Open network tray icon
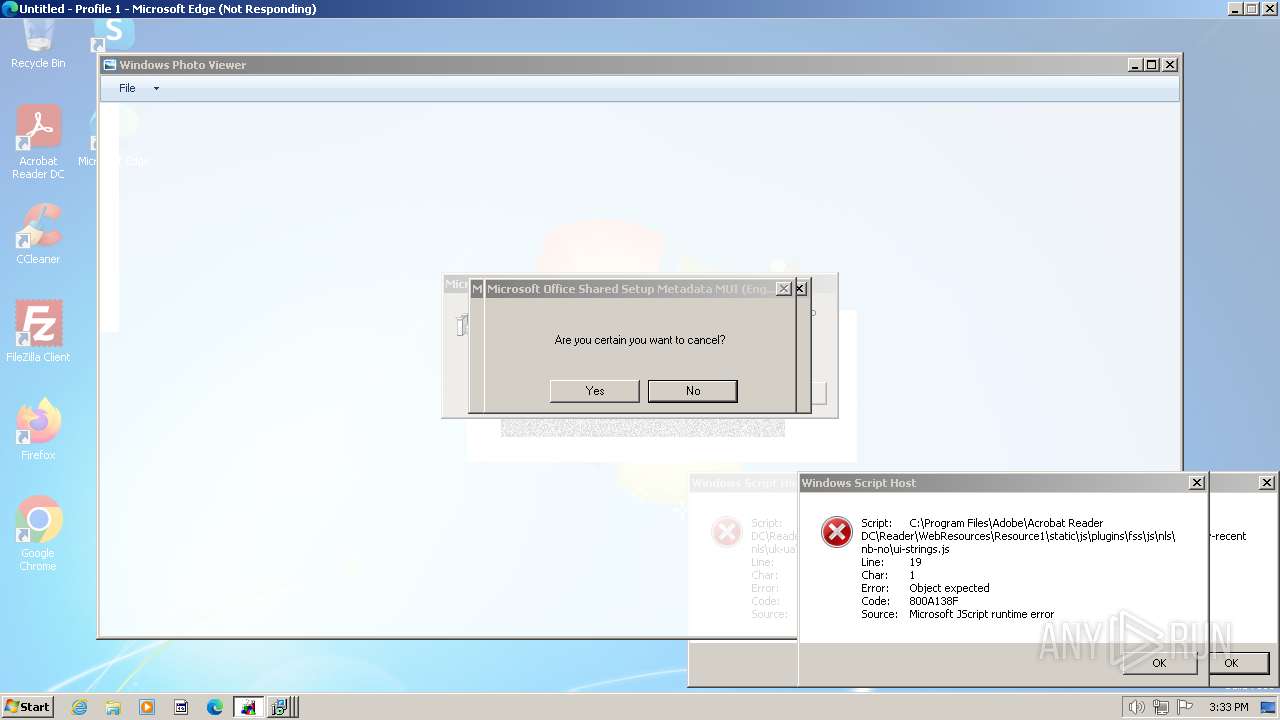 (x=1161, y=707)
